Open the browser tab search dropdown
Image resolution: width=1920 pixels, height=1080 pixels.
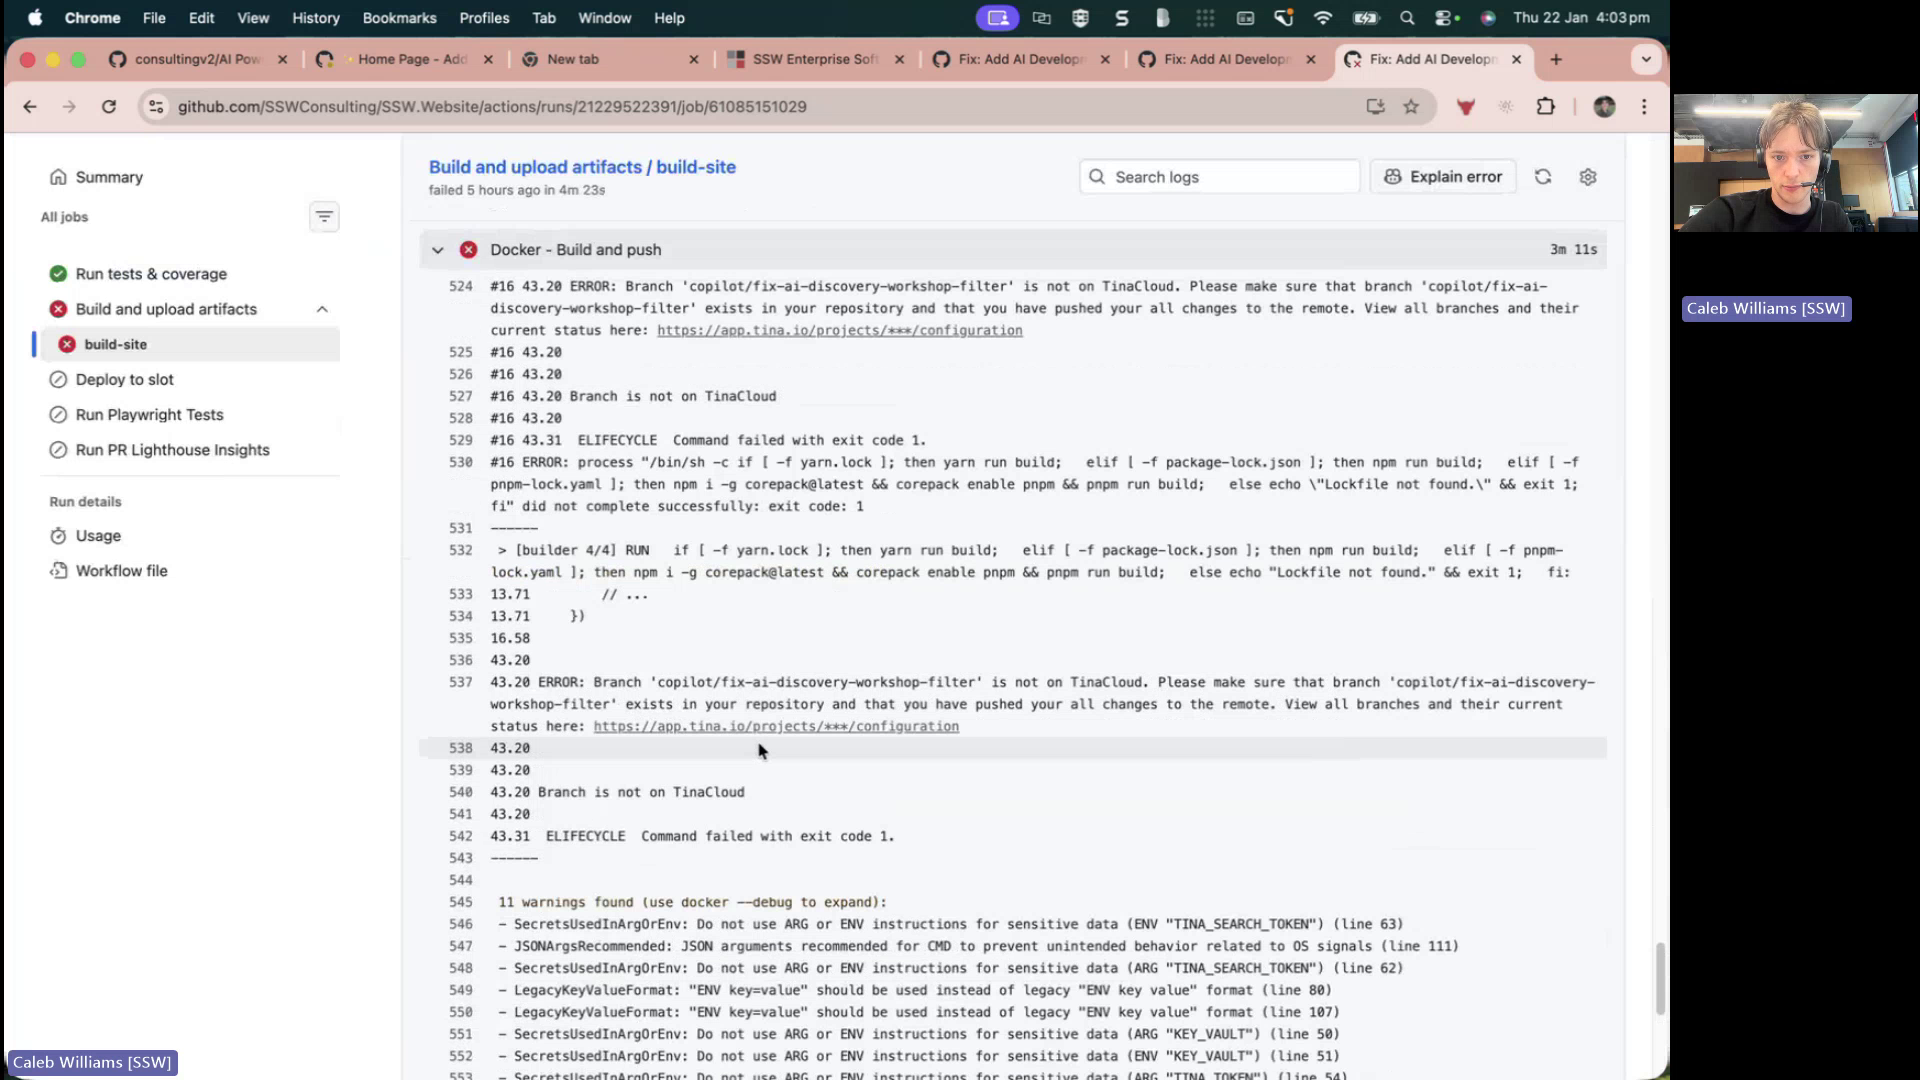point(1645,59)
